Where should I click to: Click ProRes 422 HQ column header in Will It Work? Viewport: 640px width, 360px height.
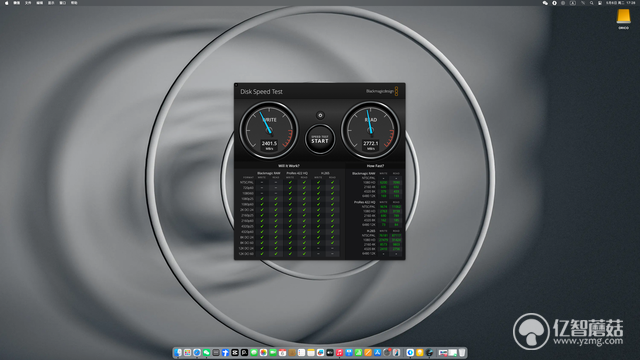[x=297, y=173]
